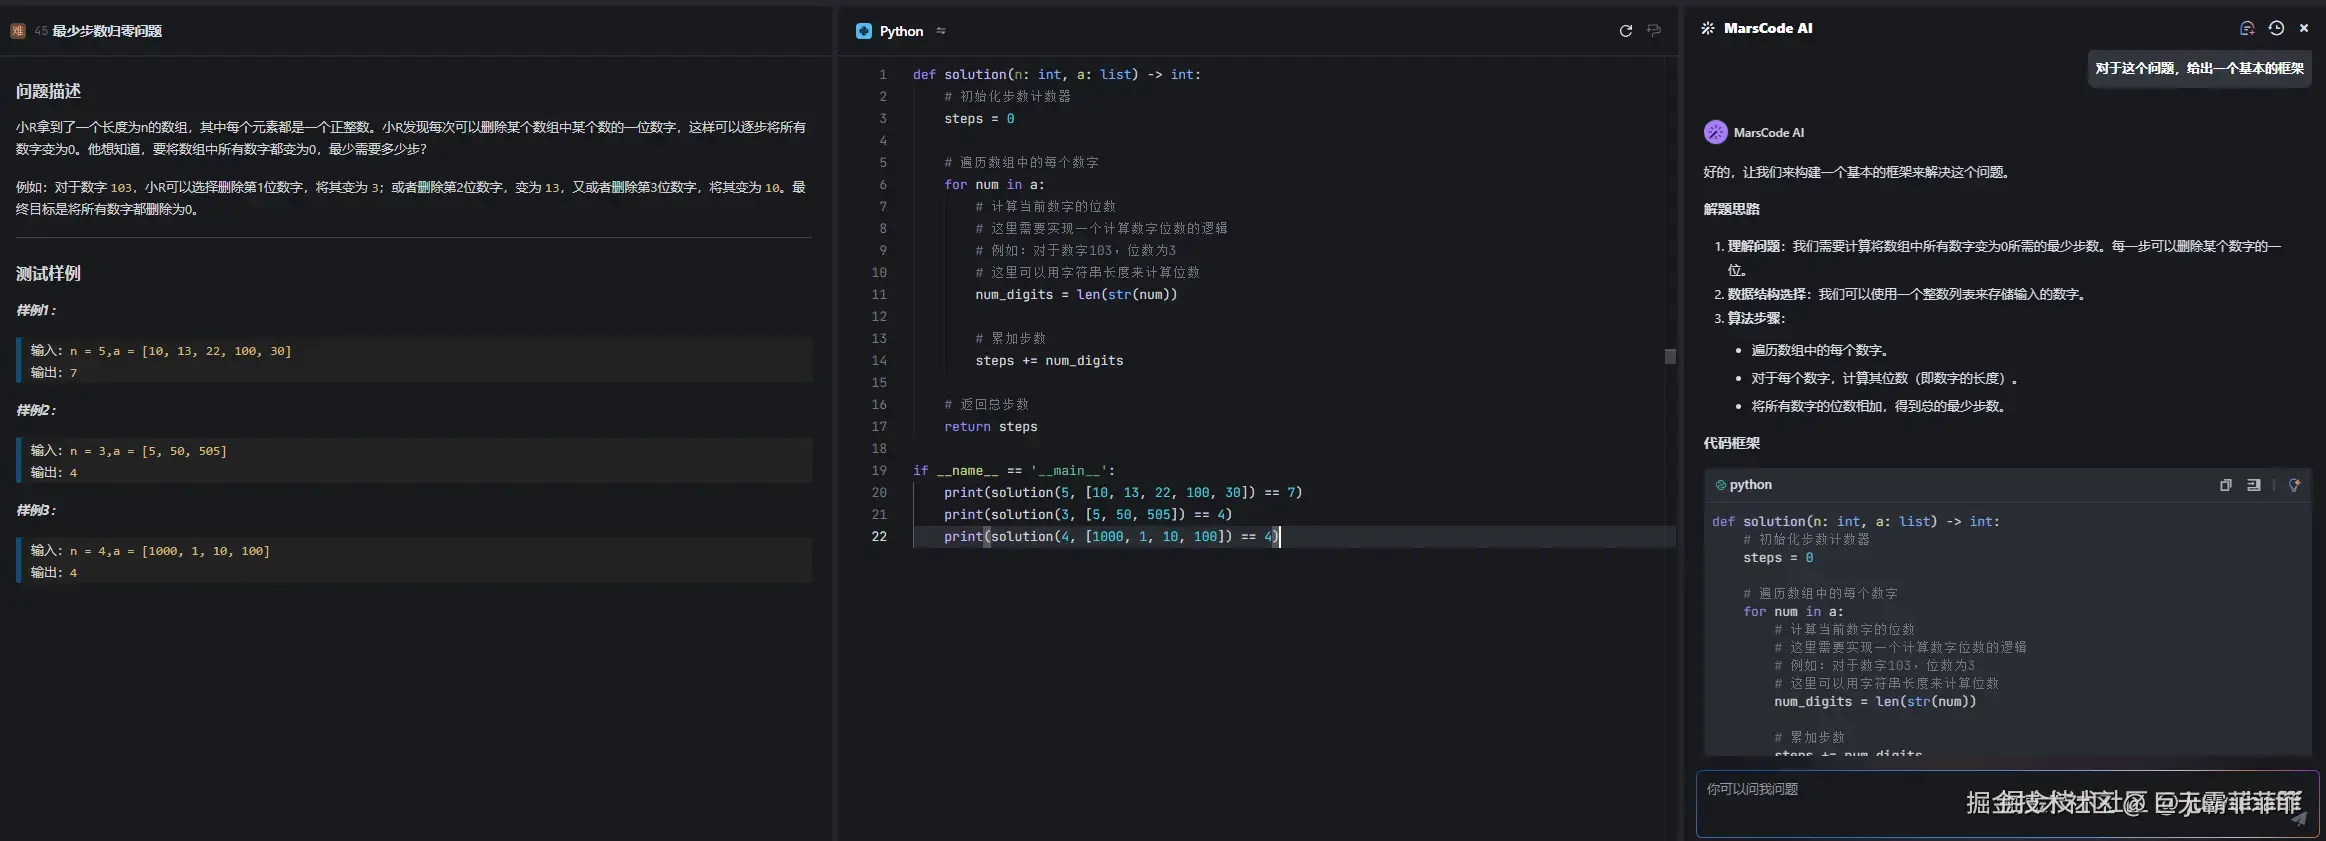Click the '样例2：' label
Viewport: 2326px width, 841px height.
coord(36,410)
